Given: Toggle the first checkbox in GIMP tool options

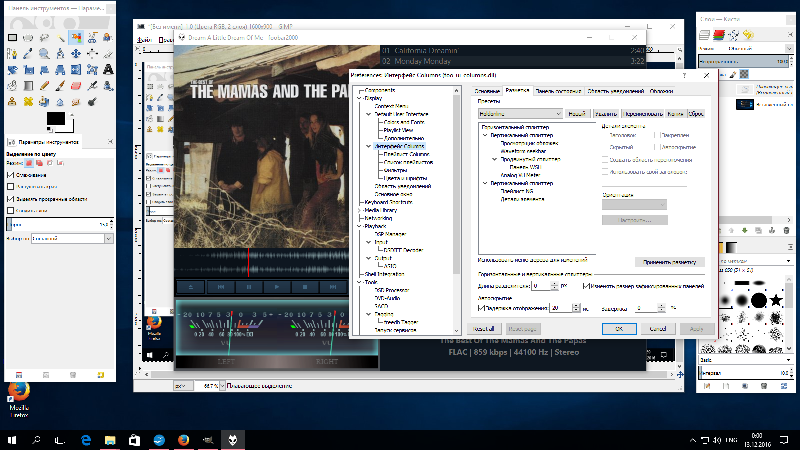Looking at the screenshot, I should 10,173.
